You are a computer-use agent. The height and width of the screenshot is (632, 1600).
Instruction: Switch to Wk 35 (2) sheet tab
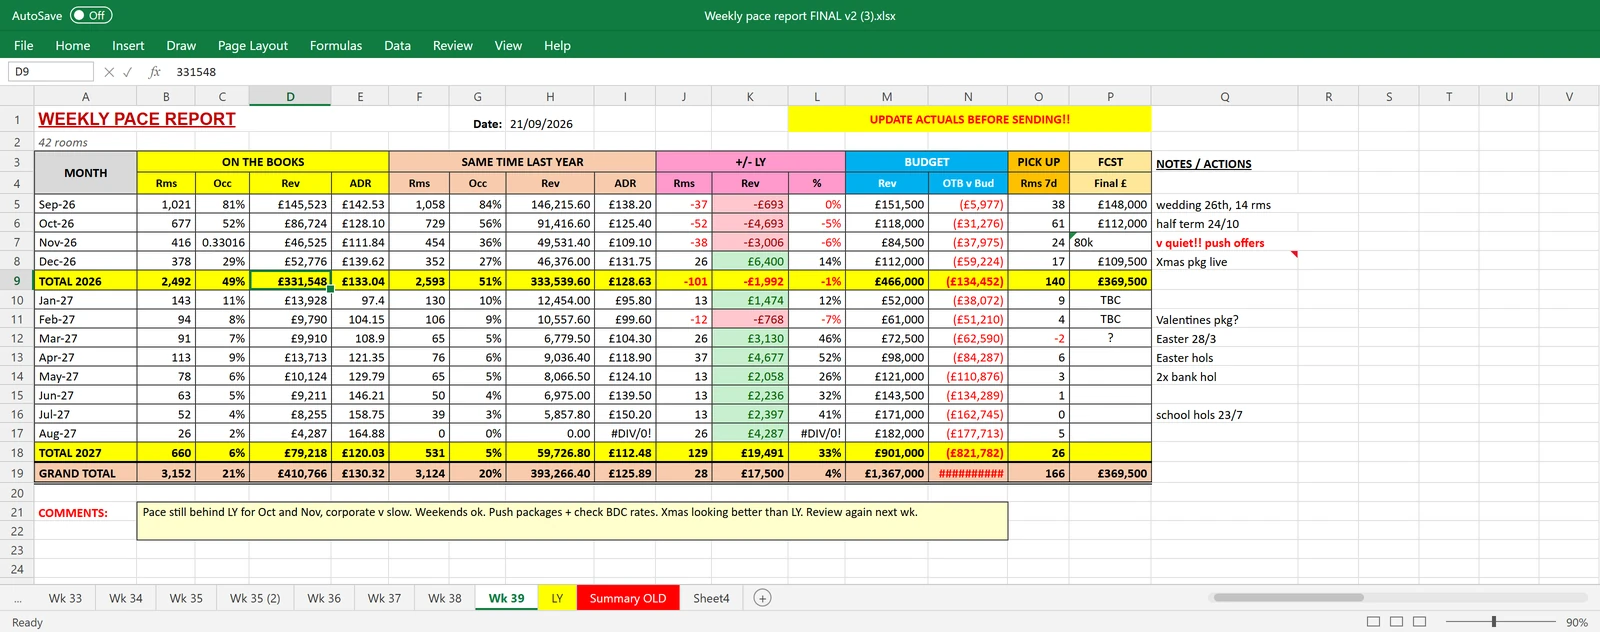click(255, 598)
